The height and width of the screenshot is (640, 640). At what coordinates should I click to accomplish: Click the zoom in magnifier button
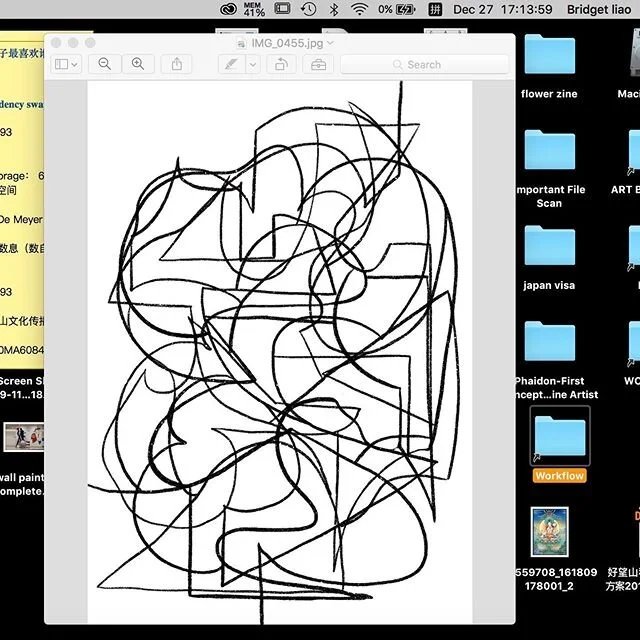pyautogui.click(x=138, y=64)
